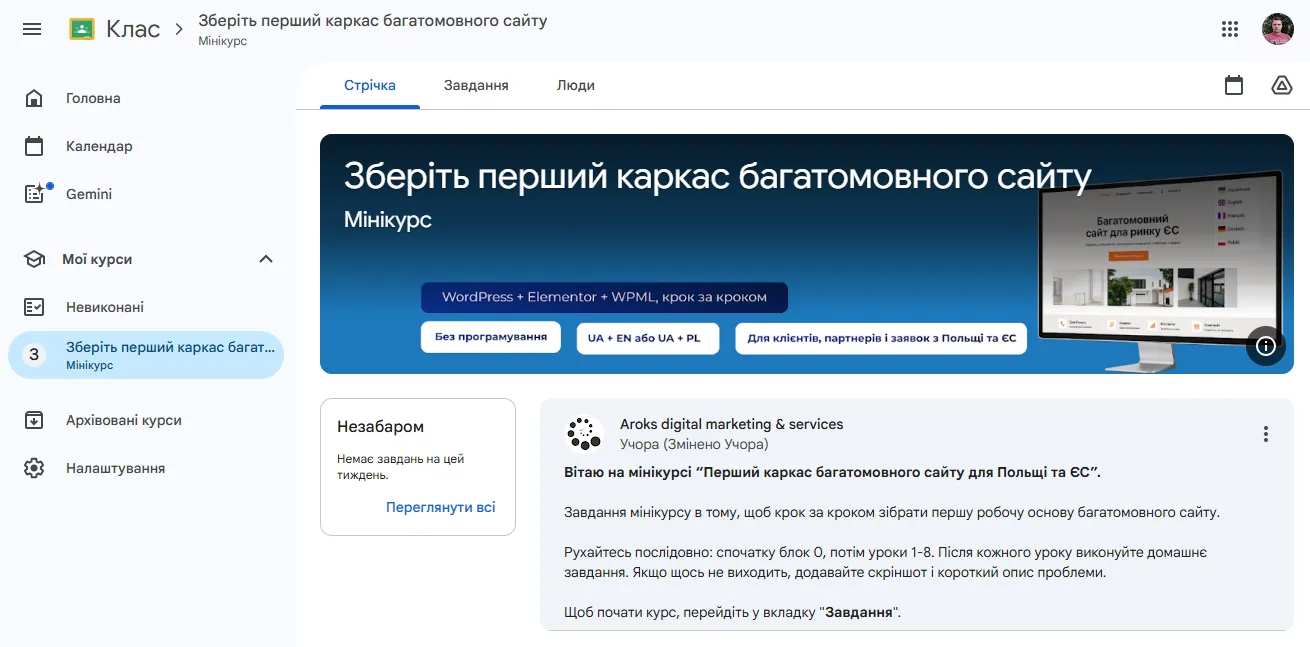Click the Aroks author avatar
This screenshot has width=1310, height=647.
[x=584, y=433]
